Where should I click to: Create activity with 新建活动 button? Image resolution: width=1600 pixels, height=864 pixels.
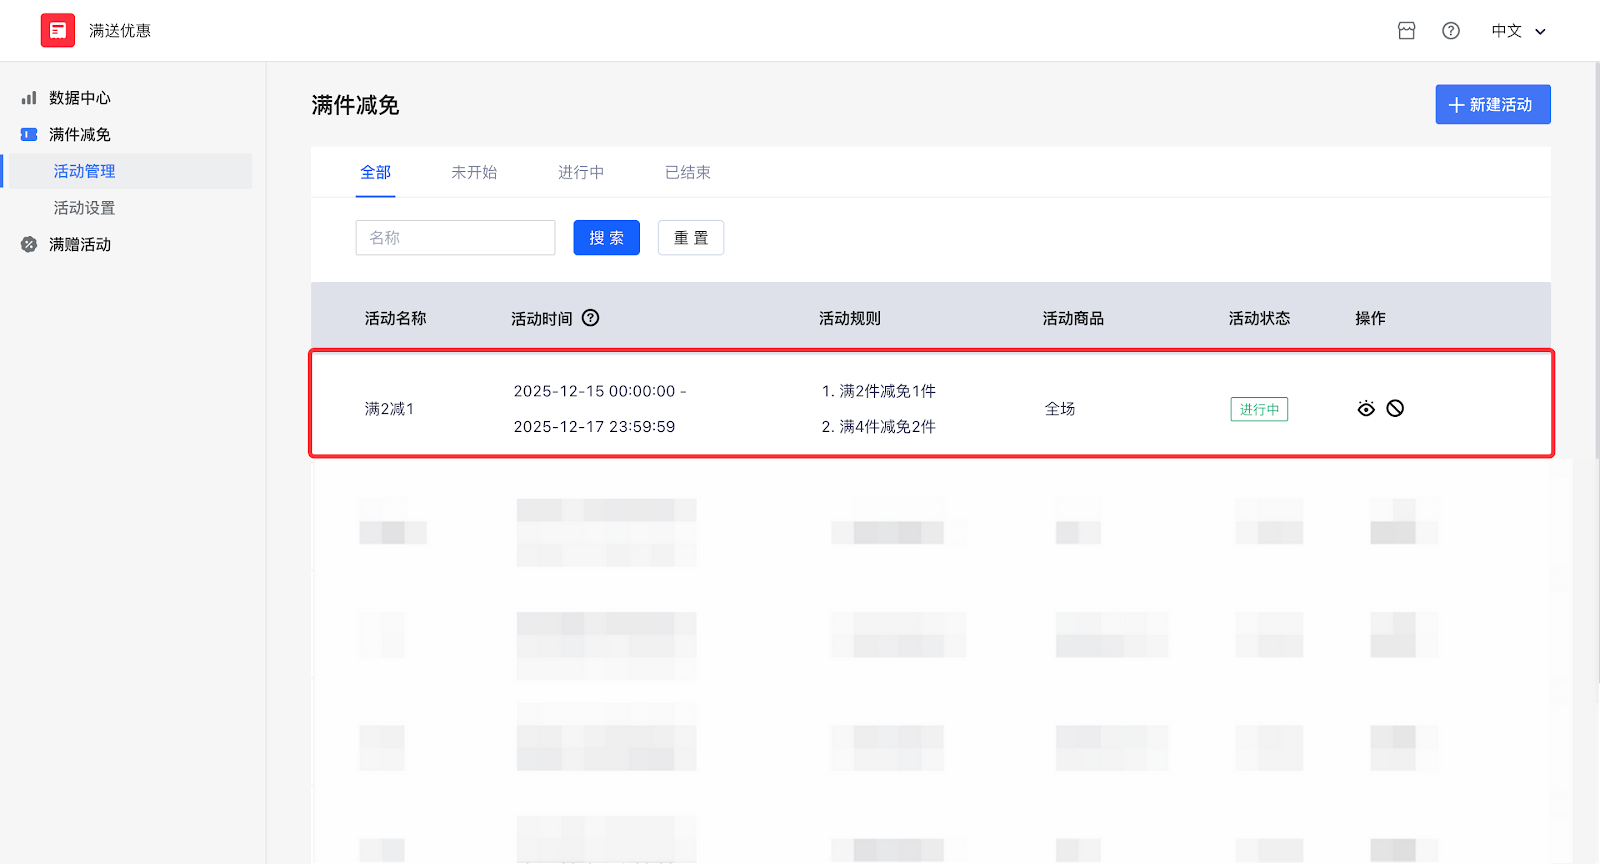(x=1492, y=105)
